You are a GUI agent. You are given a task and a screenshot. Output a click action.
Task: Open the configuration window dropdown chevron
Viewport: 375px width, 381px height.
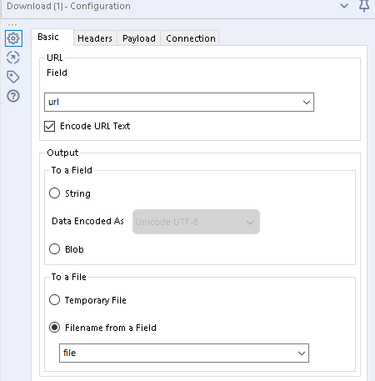point(344,6)
